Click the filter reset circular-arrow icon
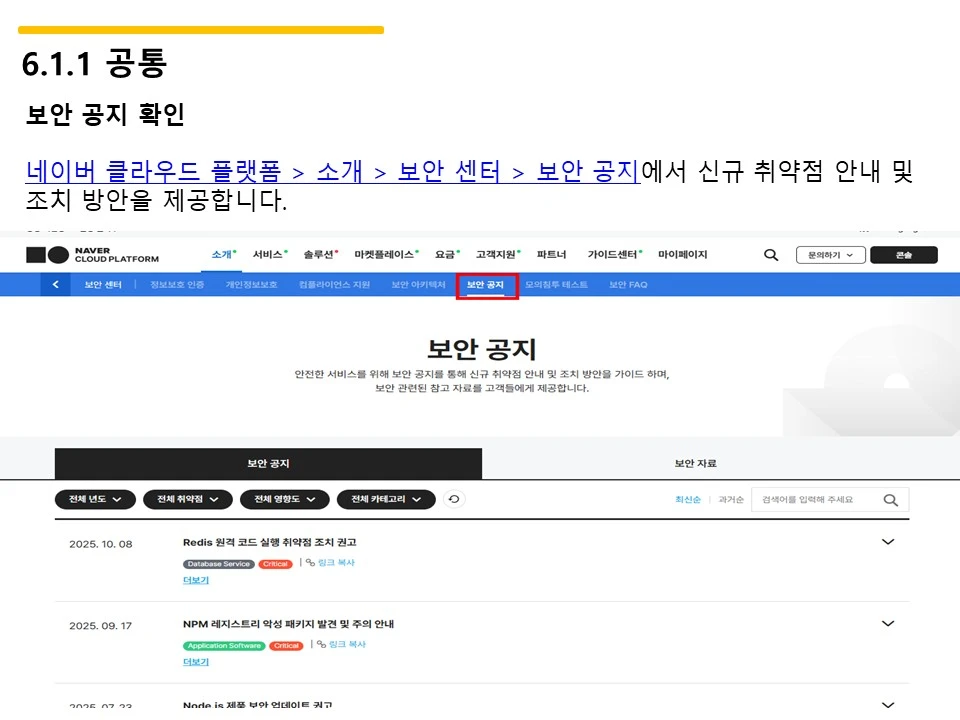 click(453, 498)
